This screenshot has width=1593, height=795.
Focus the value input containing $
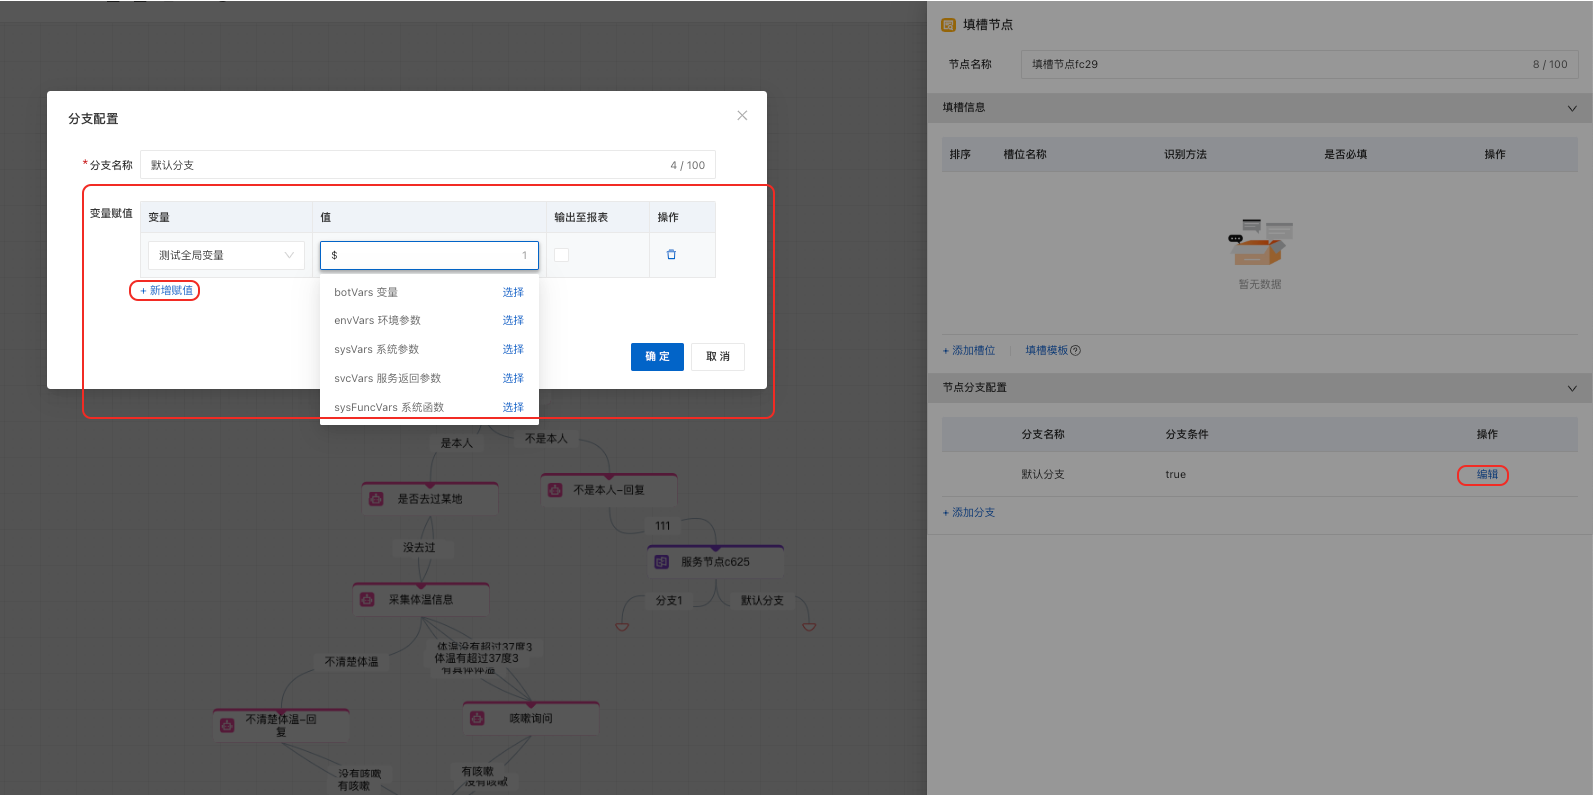click(x=429, y=255)
